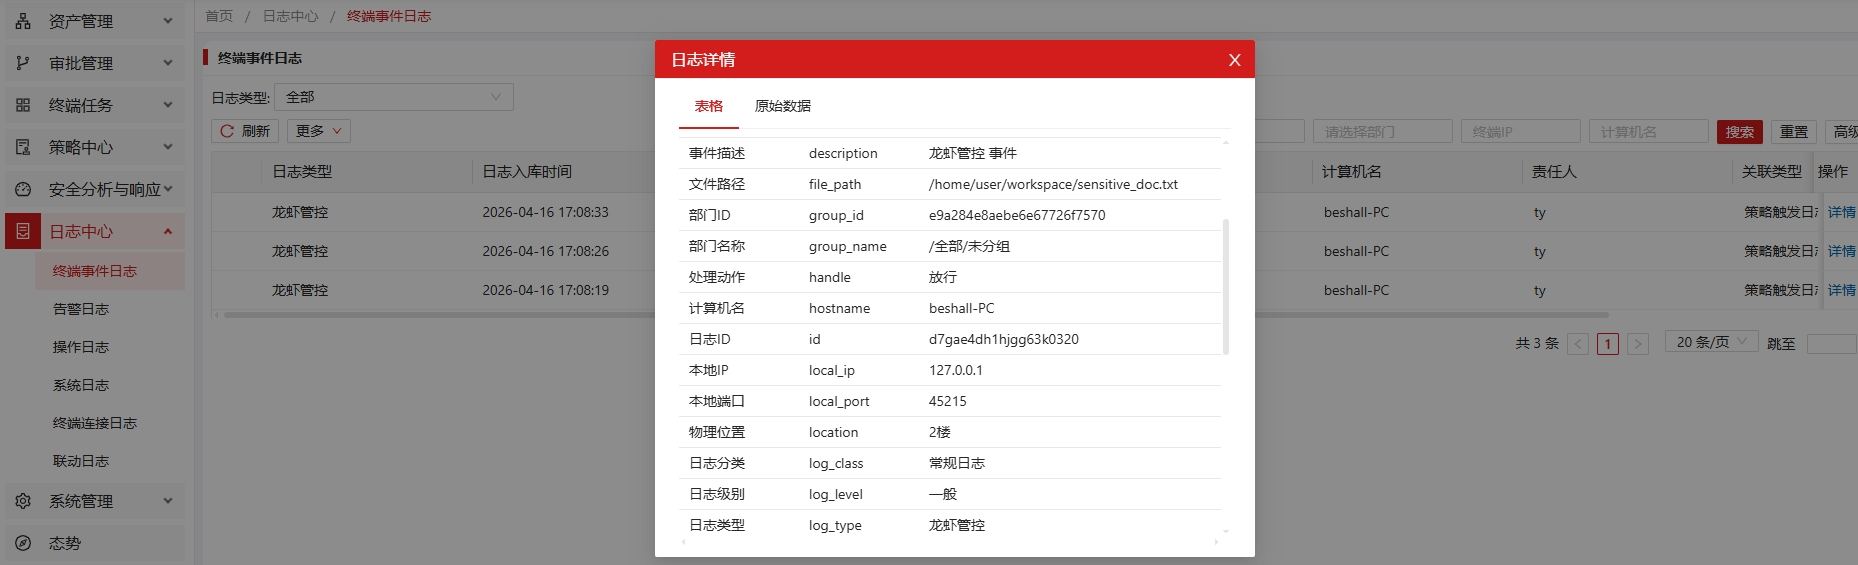Click the 2026-04-16 17:08:26 timestamp cell

point(546,251)
